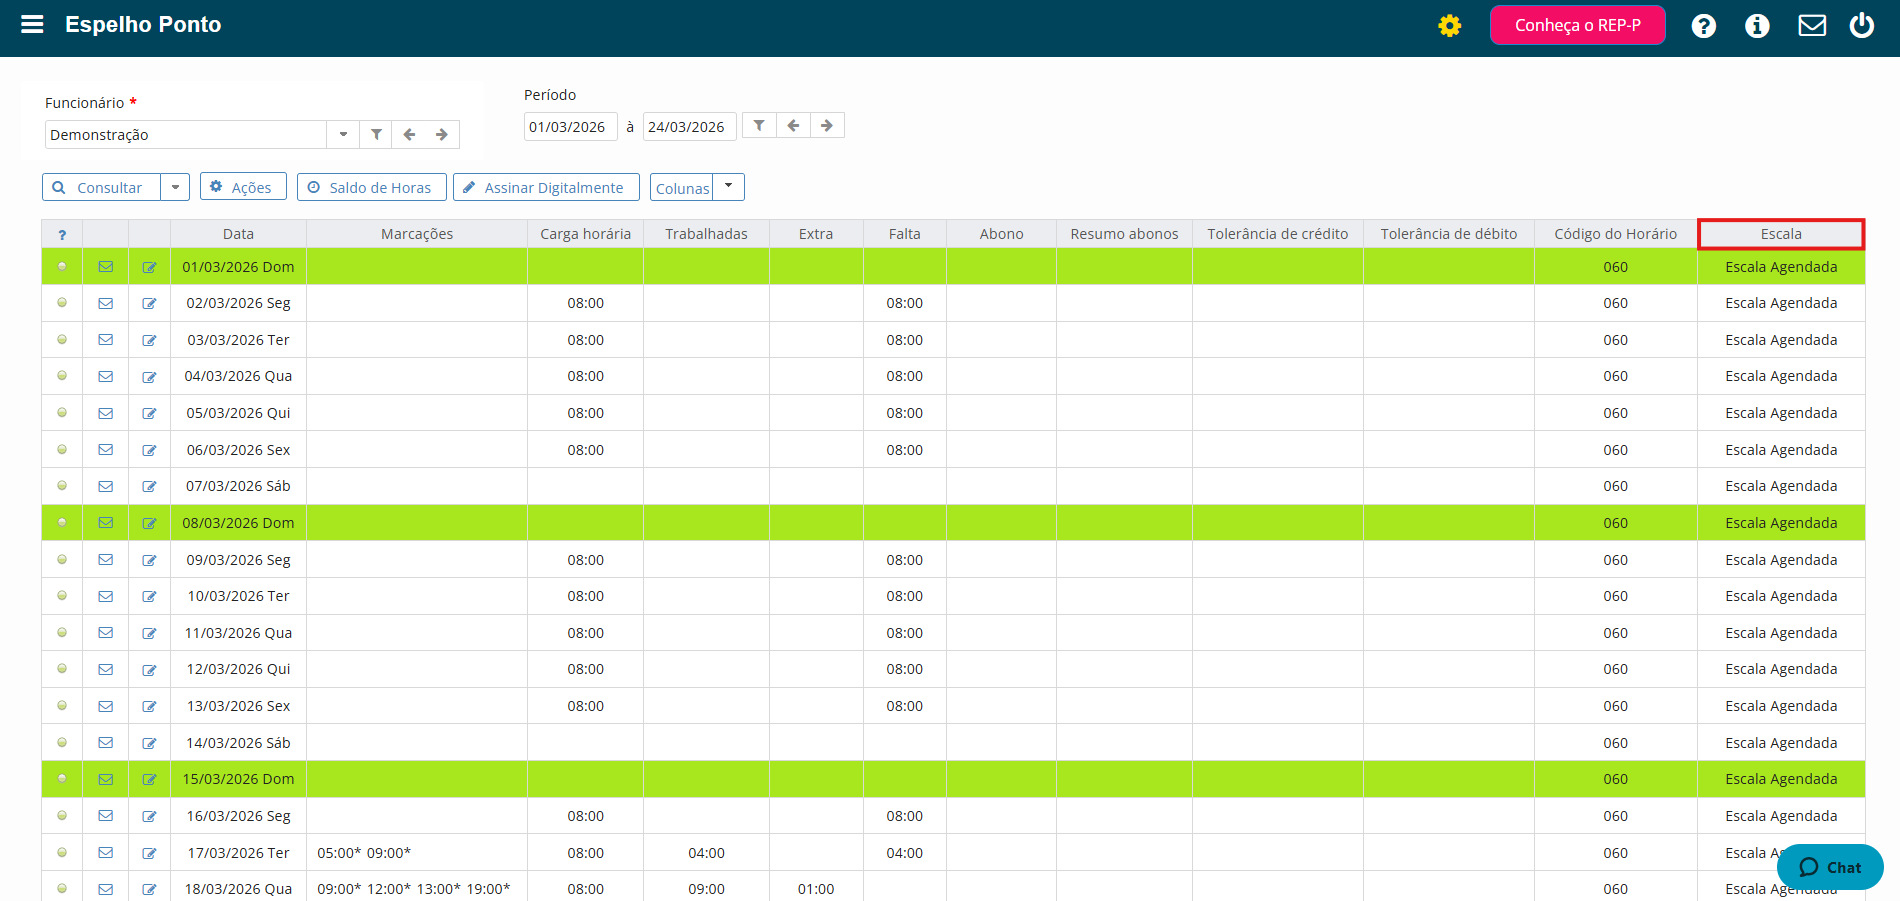Open envelope icon for 01/03/2026 Dom
Screen dimensions: 1900x901
[105, 267]
